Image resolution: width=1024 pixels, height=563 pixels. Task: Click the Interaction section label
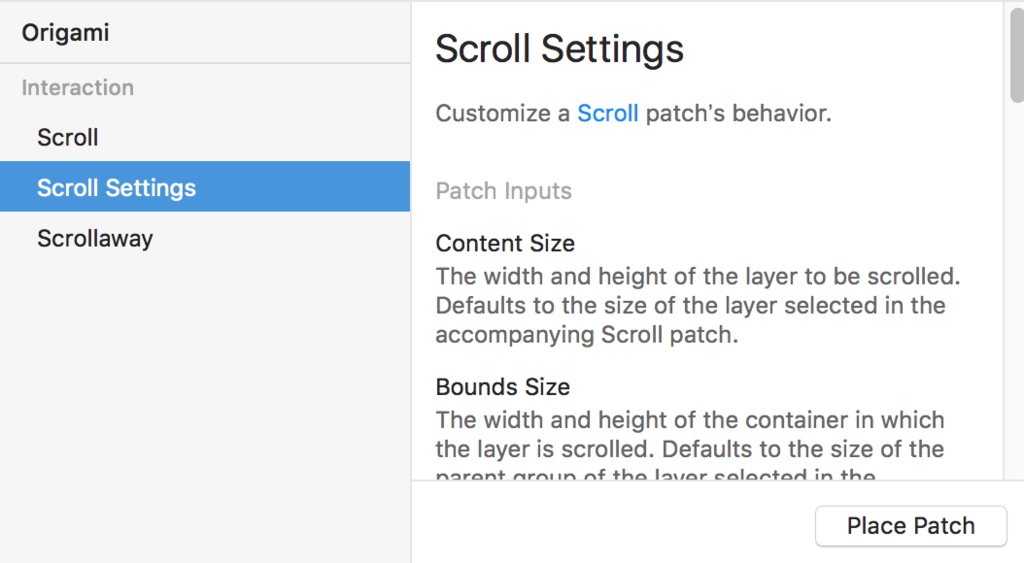pyautogui.click(x=78, y=87)
